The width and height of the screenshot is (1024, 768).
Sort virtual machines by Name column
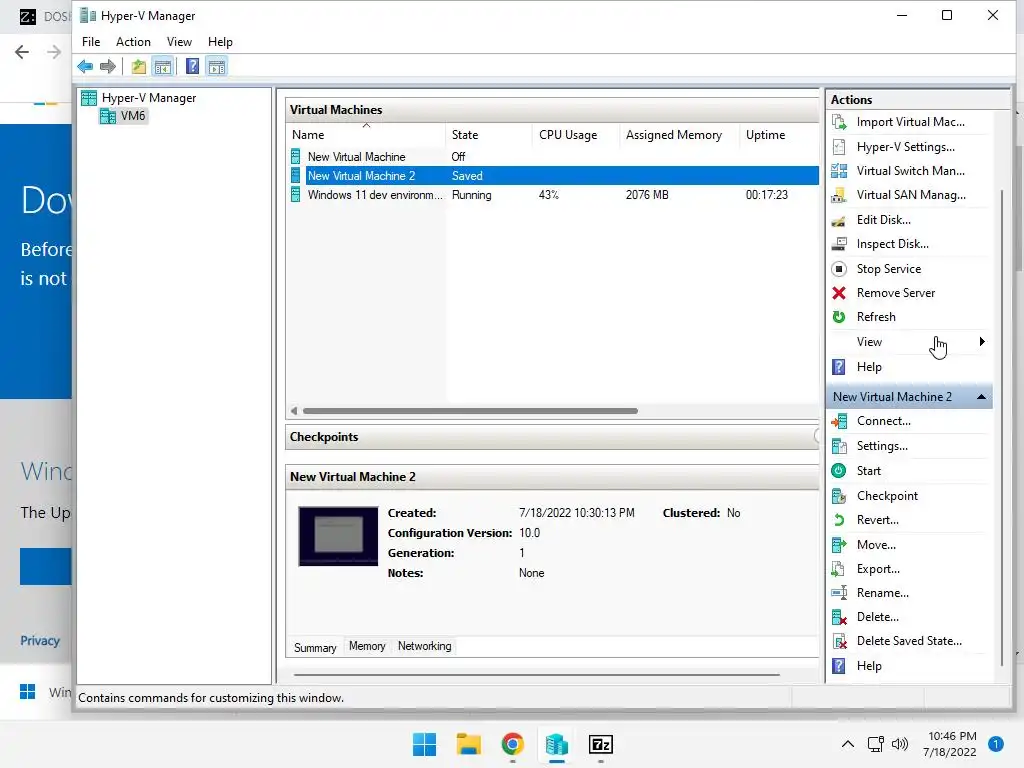(367, 135)
